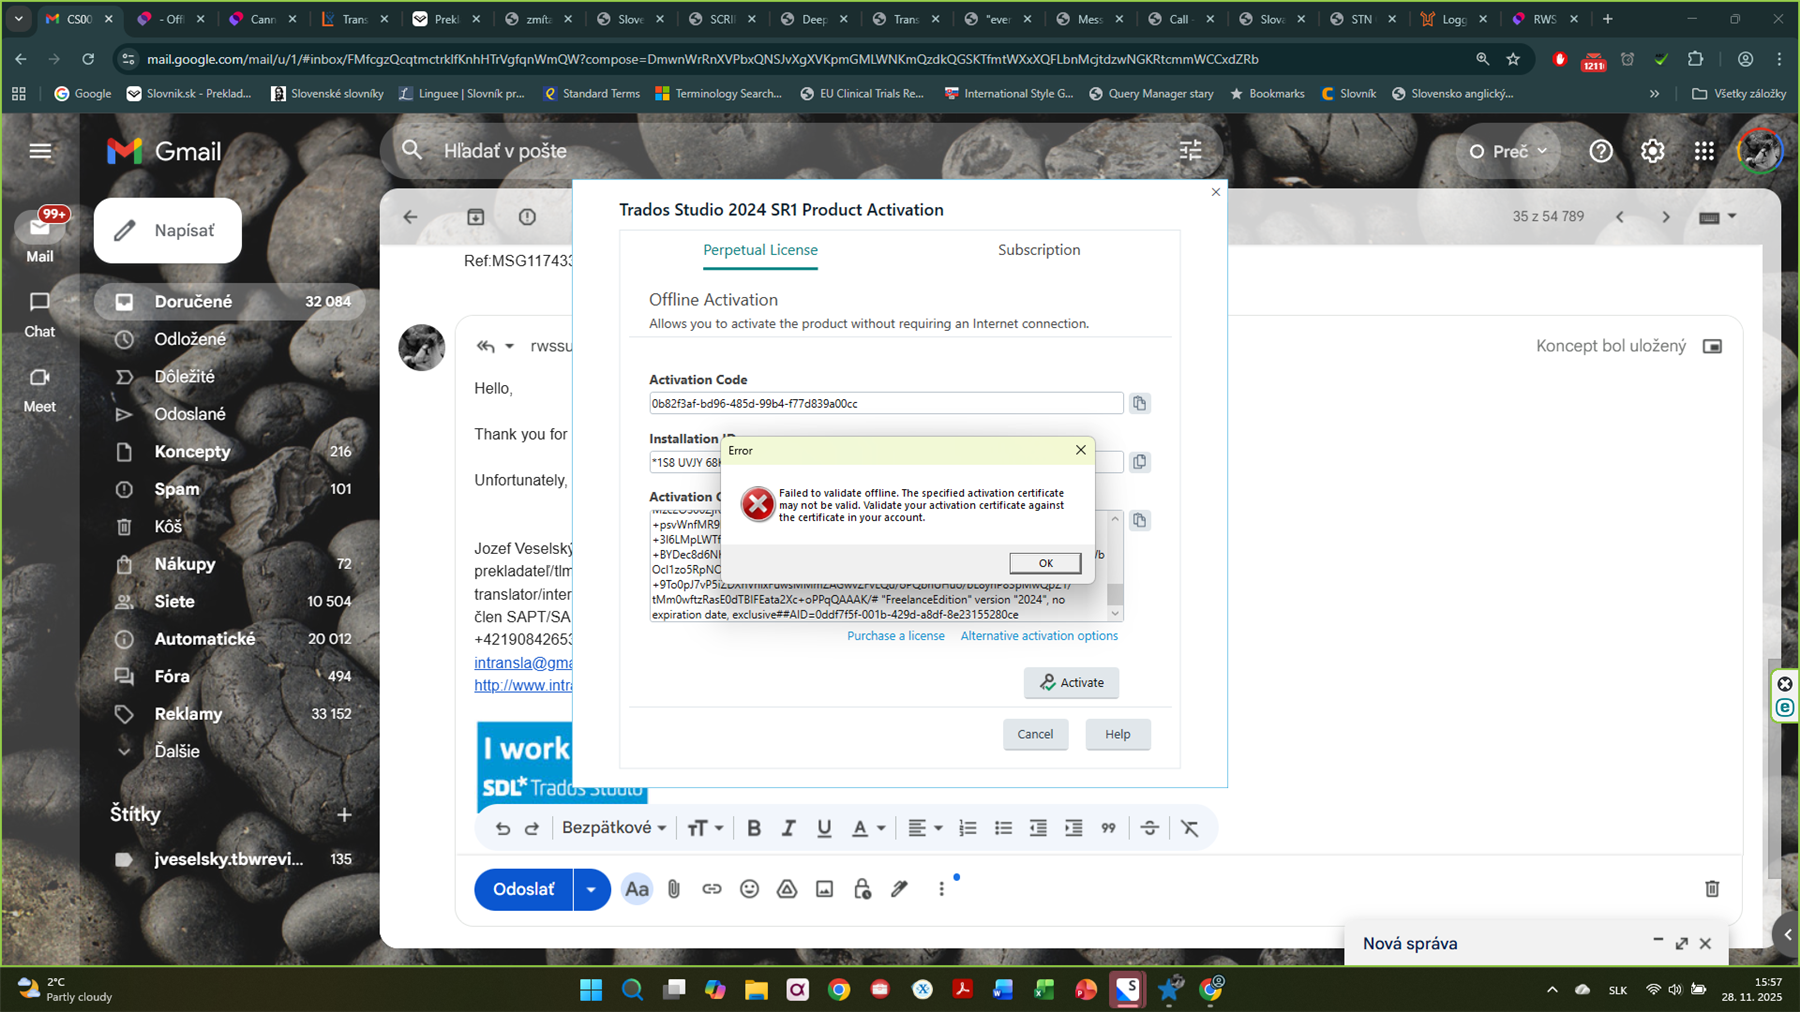Click the Activate button

pos(1071,682)
